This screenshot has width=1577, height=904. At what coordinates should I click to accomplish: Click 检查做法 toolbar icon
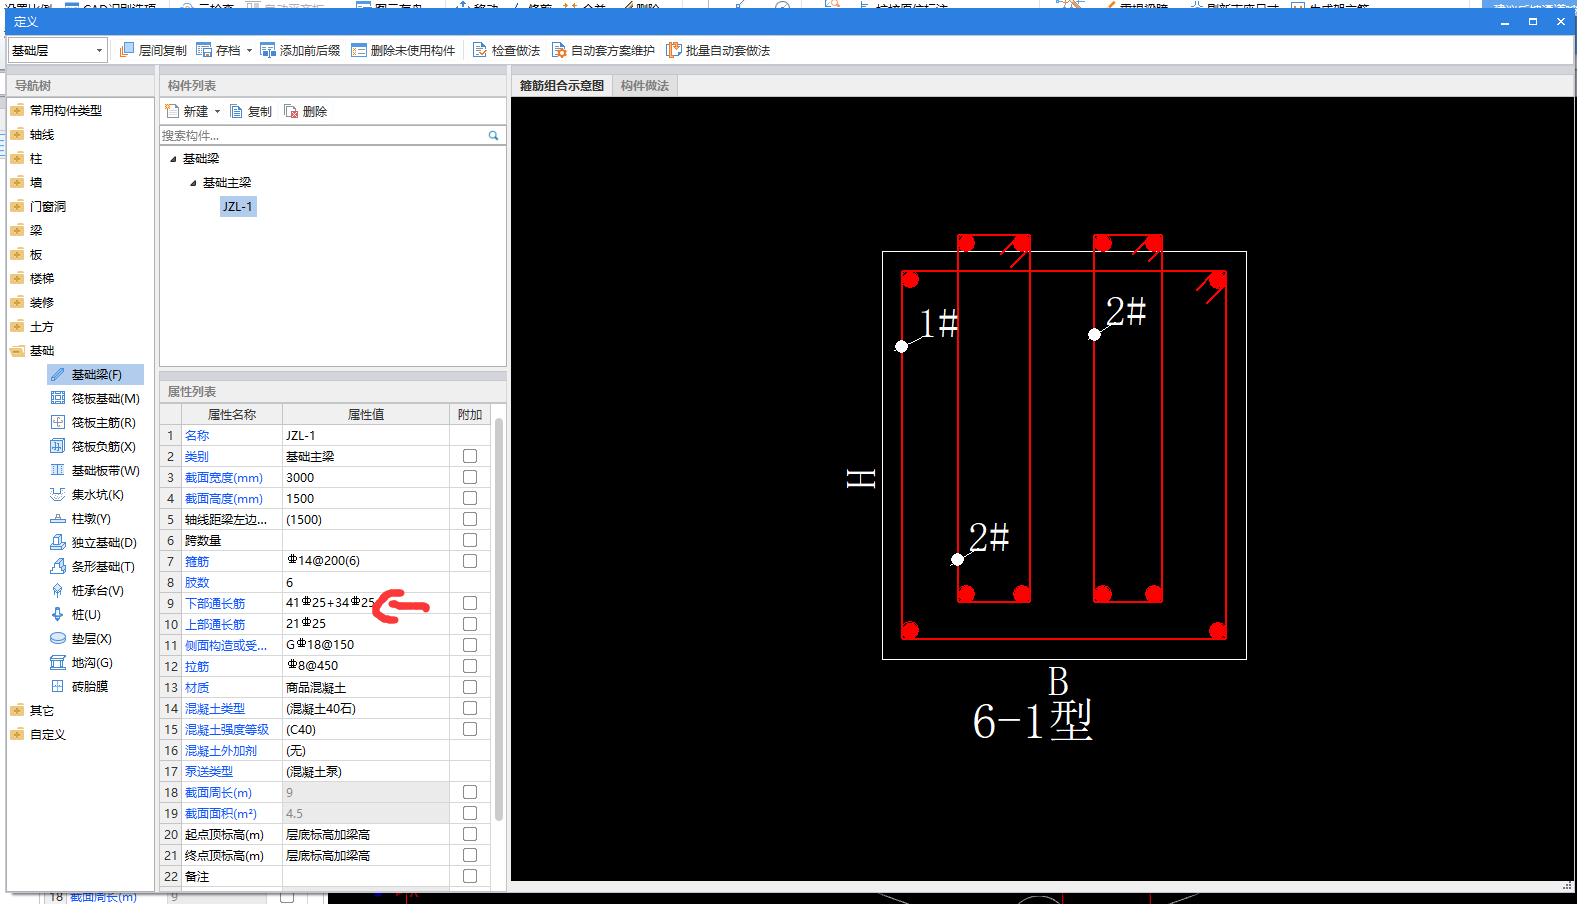pos(480,50)
